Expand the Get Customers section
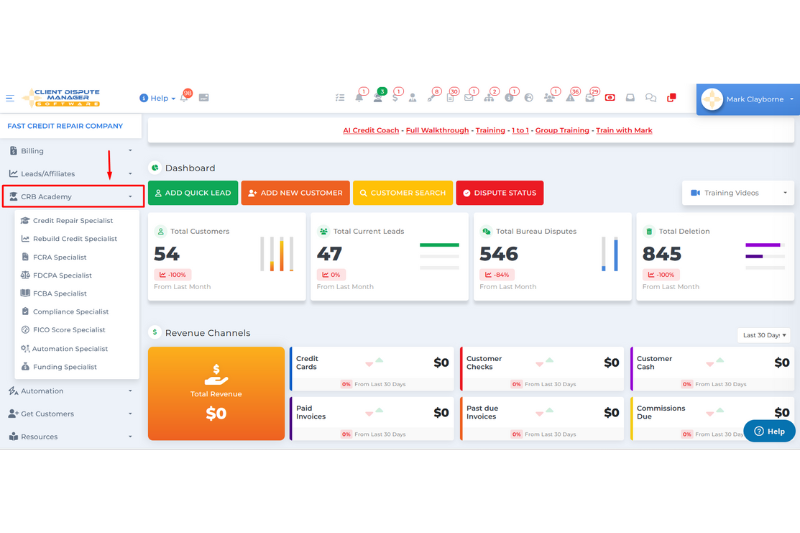Viewport: 800px width, 533px height. 71,414
